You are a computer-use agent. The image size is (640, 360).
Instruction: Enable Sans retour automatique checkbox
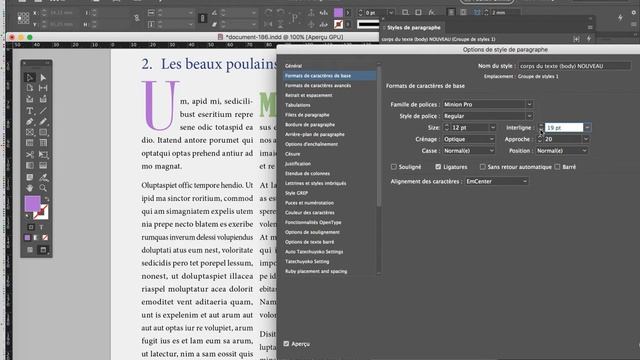482,167
